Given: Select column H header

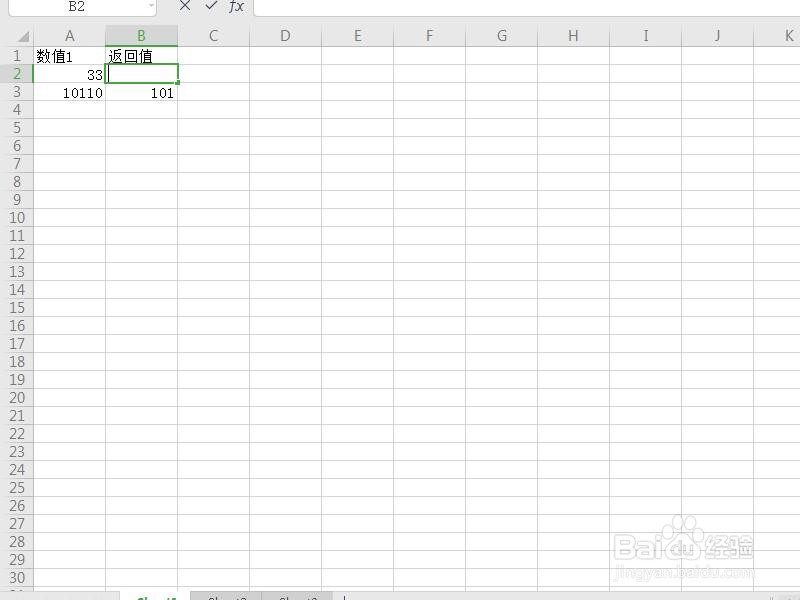Looking at the screenshot, I should [x=573, y=36].
